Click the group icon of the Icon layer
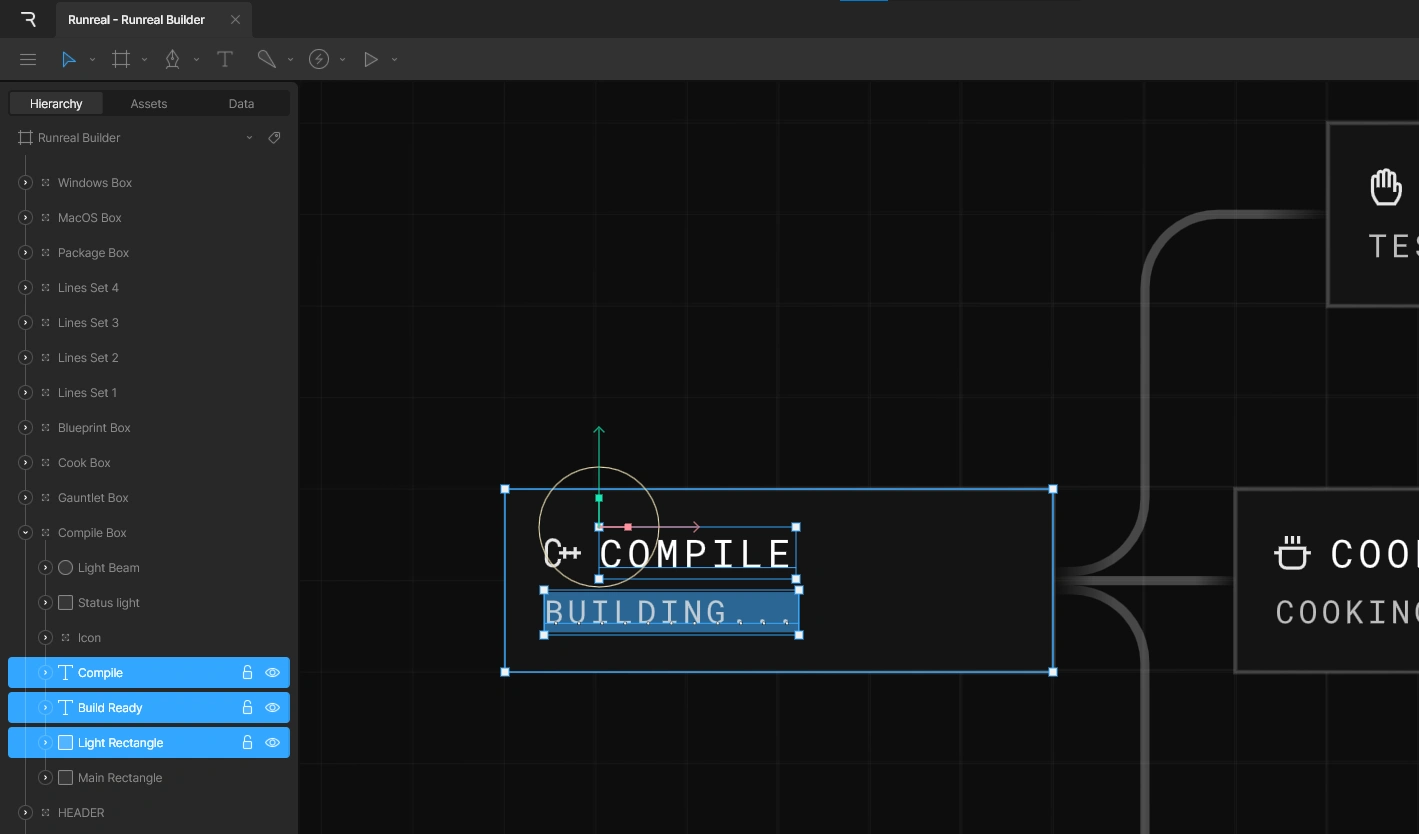This screenshot has height=834, width=1419. coord(66,638)
